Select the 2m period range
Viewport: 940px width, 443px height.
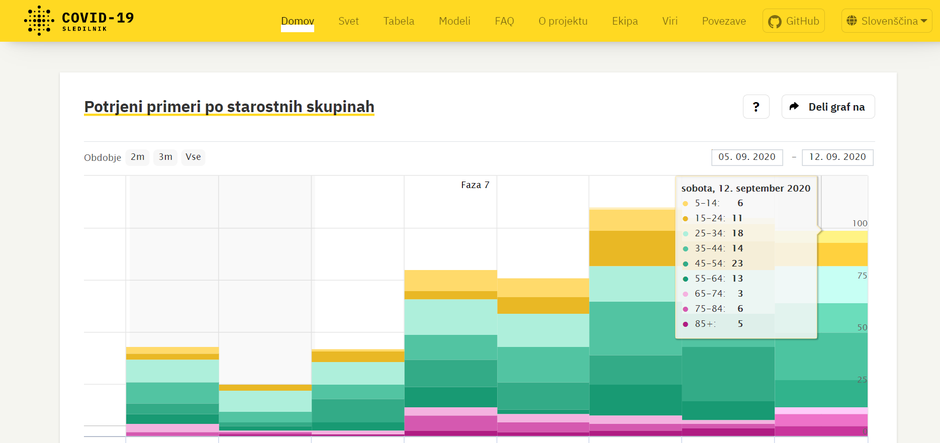pos(137,157)
